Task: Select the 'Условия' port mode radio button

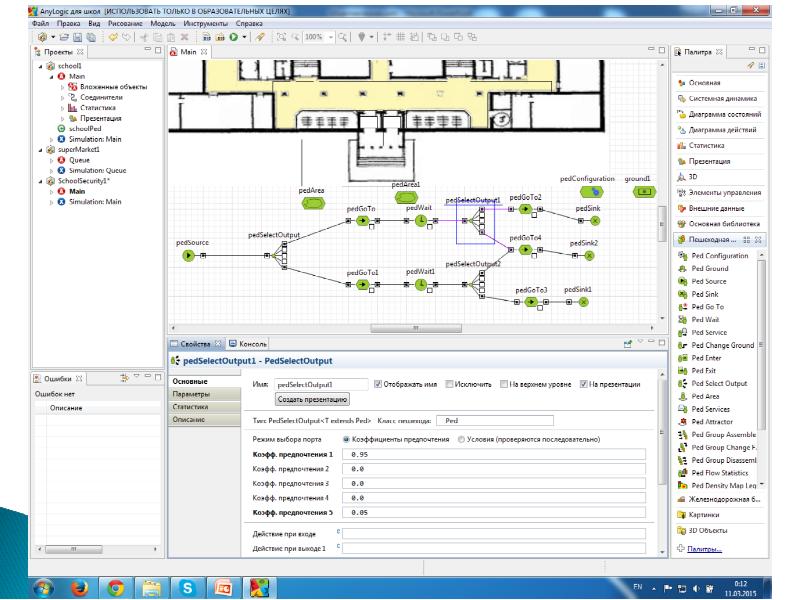Action: 461,438
